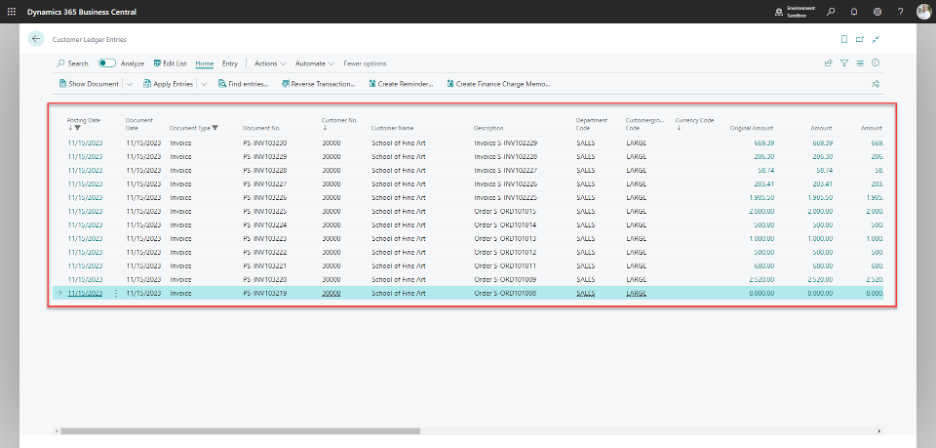Click Reverse Transaction...
Image resolution: width=936 pixels, height=448 pixels.
pyautogui.click(x=318, y=84)
